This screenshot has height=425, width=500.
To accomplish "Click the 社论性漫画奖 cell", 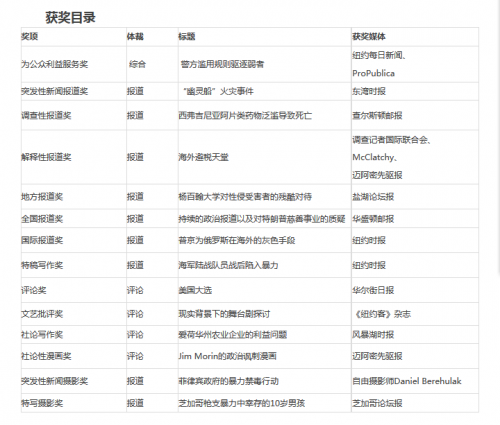I will click(x=46, y=356).
